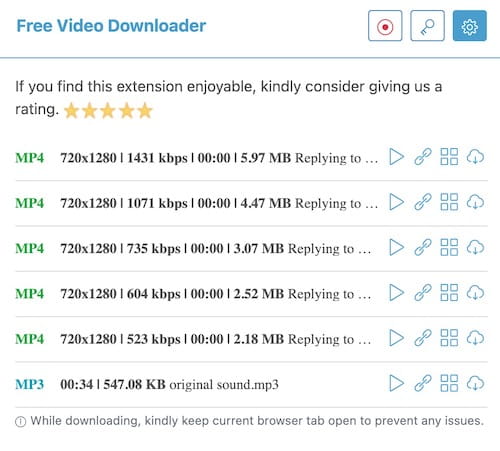The image size is (500, 451).
Task: Select the 720x1280 735 kbps row text
Action: coord(216,249)
